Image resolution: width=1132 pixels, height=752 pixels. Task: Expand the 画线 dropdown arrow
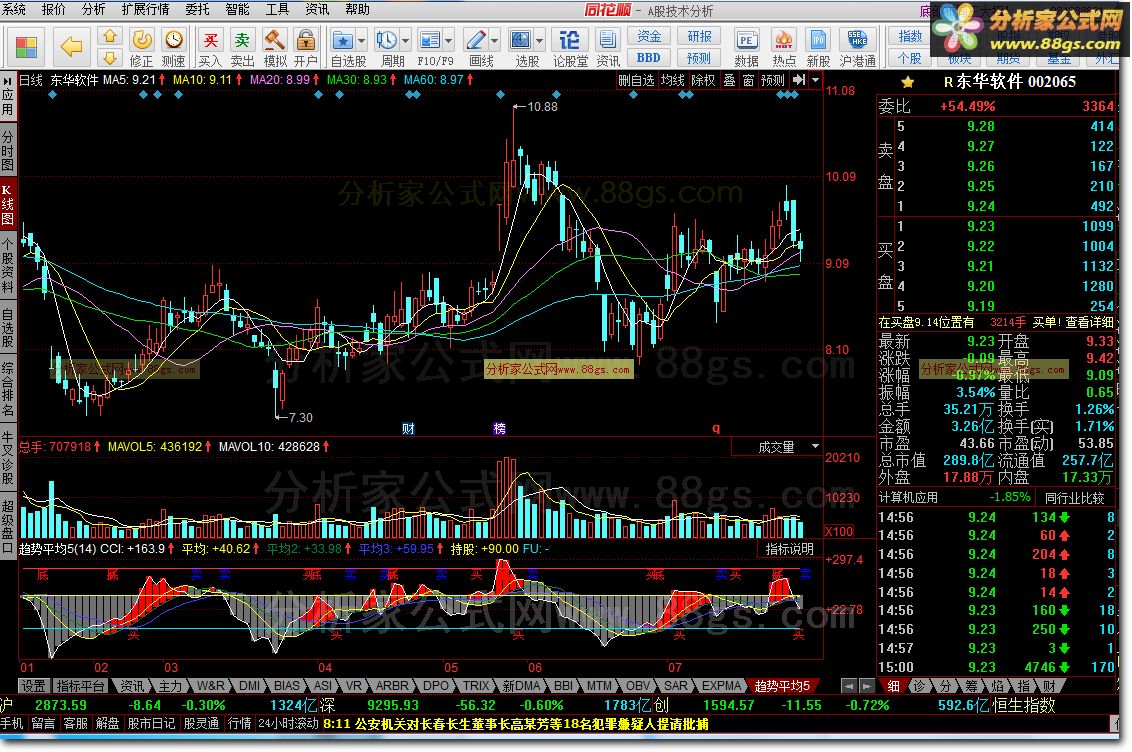495,40
